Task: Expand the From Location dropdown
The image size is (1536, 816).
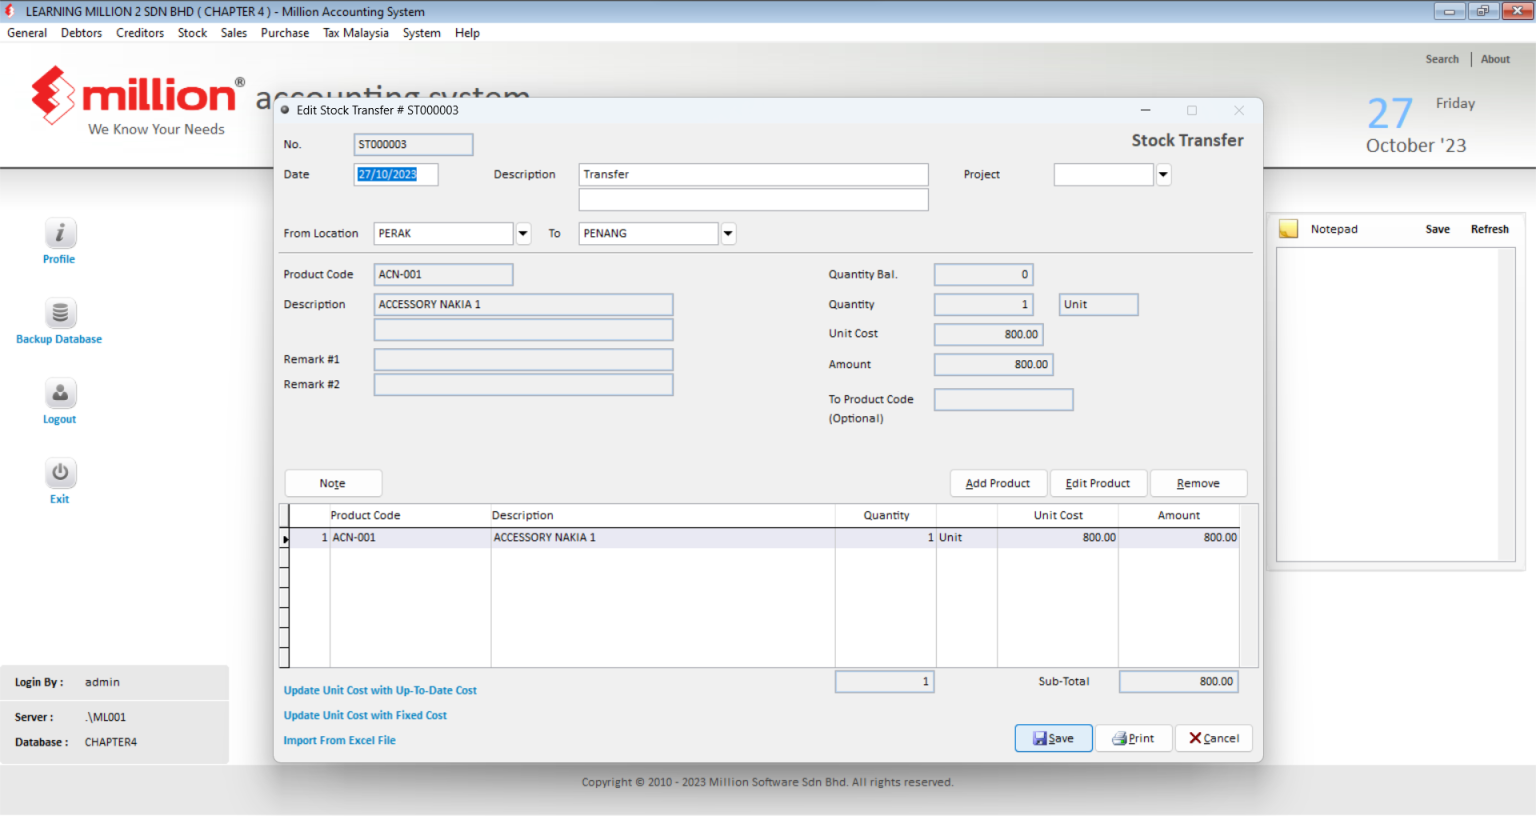Action: coord(522,234)
